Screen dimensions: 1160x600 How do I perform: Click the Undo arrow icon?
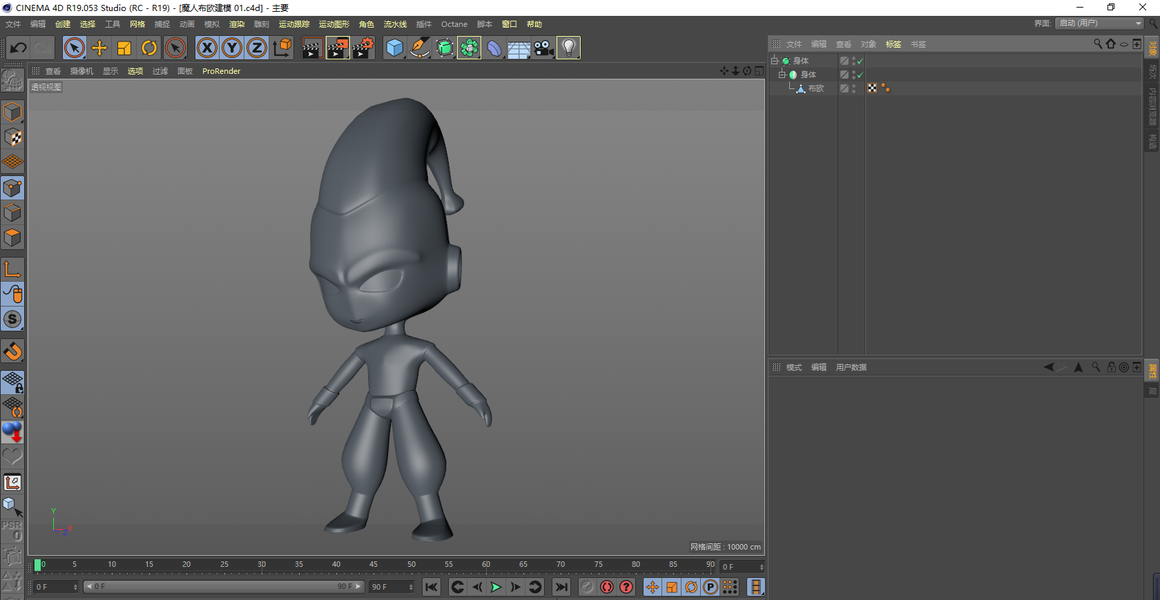18,48
